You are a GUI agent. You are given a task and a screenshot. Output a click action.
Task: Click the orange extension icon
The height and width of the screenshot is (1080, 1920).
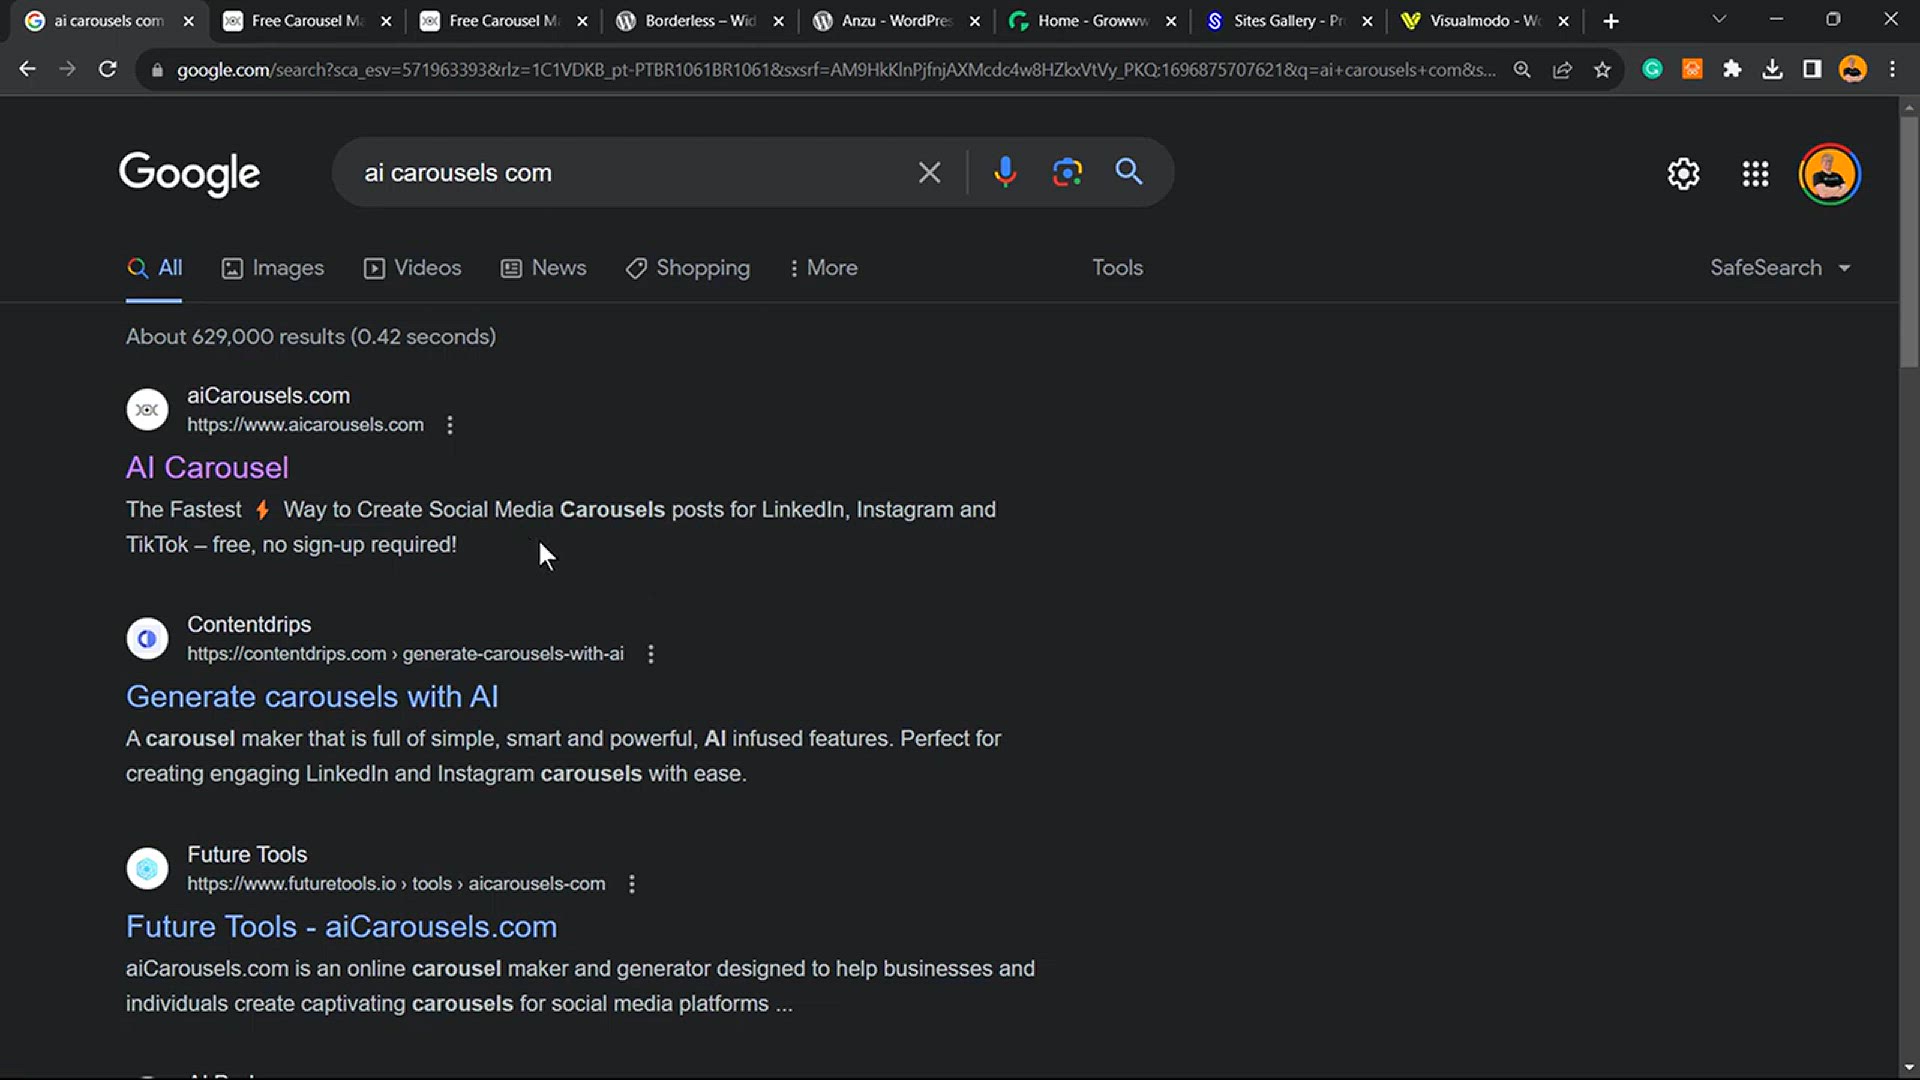click(x=1692, y=69)
